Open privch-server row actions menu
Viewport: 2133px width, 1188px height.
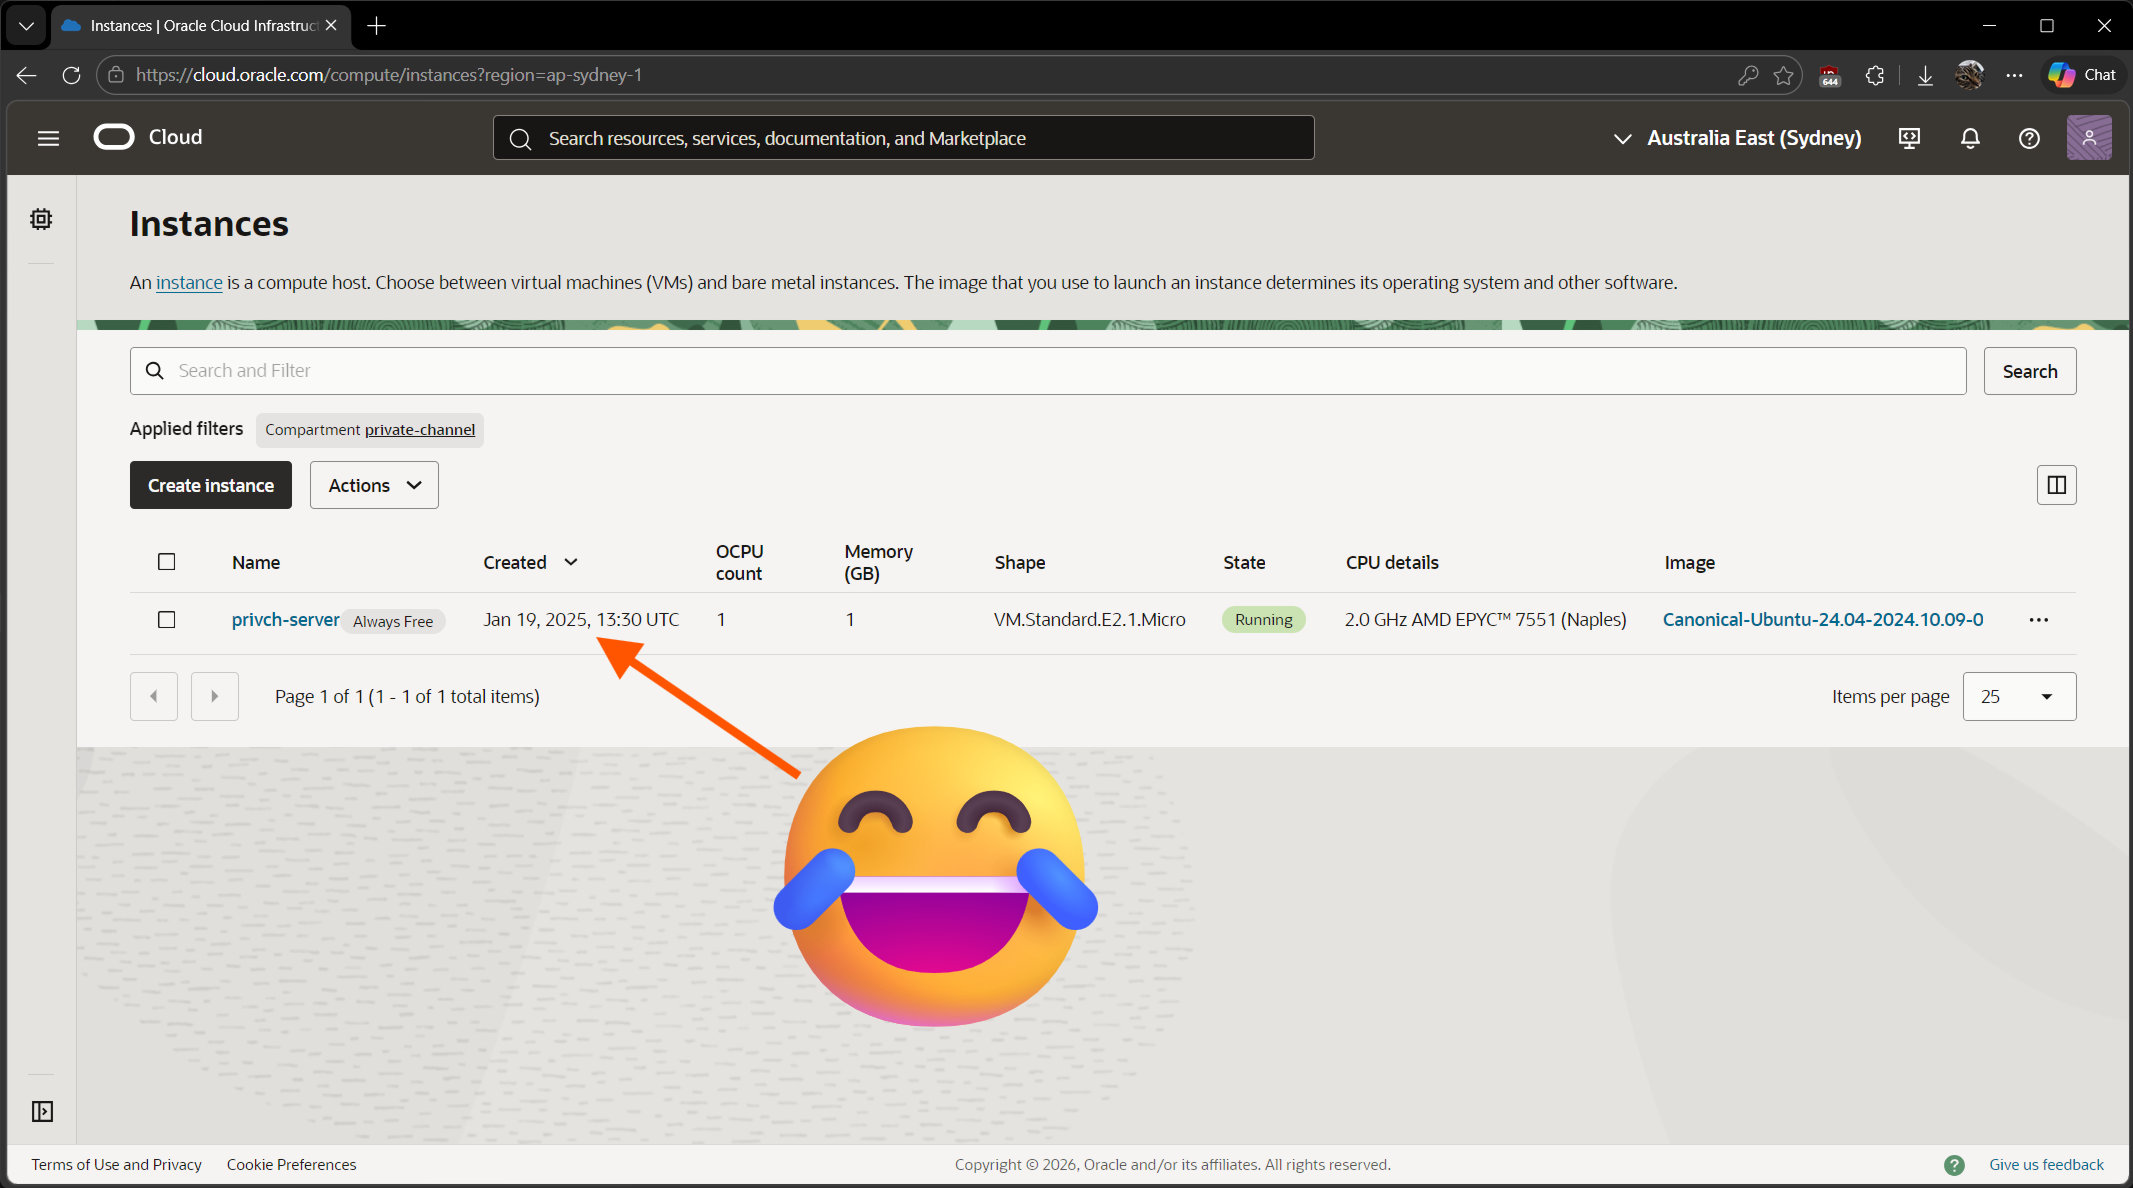pyautogui.click(x=2039, y=620)
